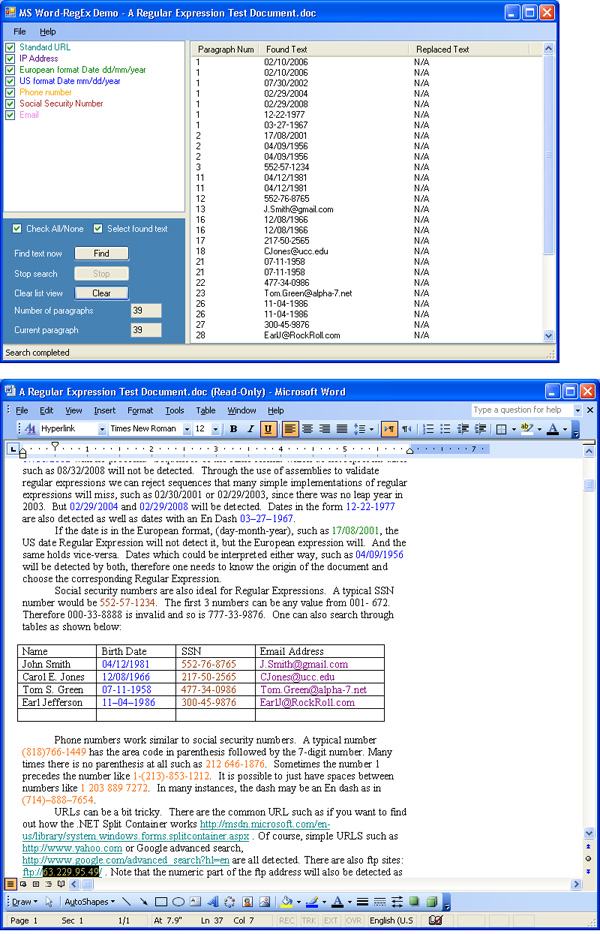Click the Fill Color paint bucket swatch
Screen dimensions: 600x934
[287, 902]
